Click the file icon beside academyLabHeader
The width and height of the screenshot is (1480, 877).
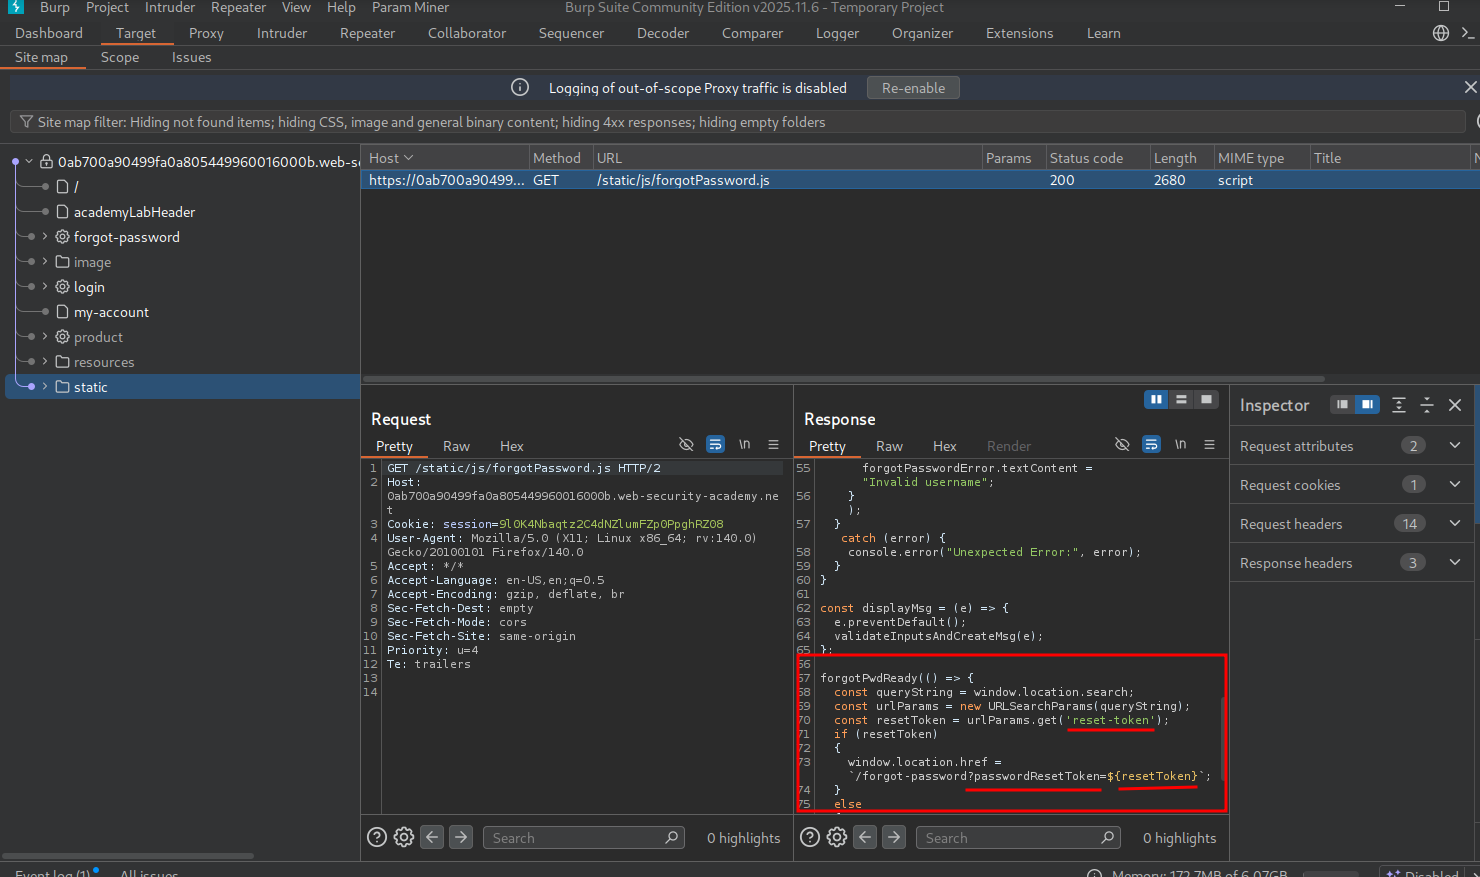coord(62,212)
